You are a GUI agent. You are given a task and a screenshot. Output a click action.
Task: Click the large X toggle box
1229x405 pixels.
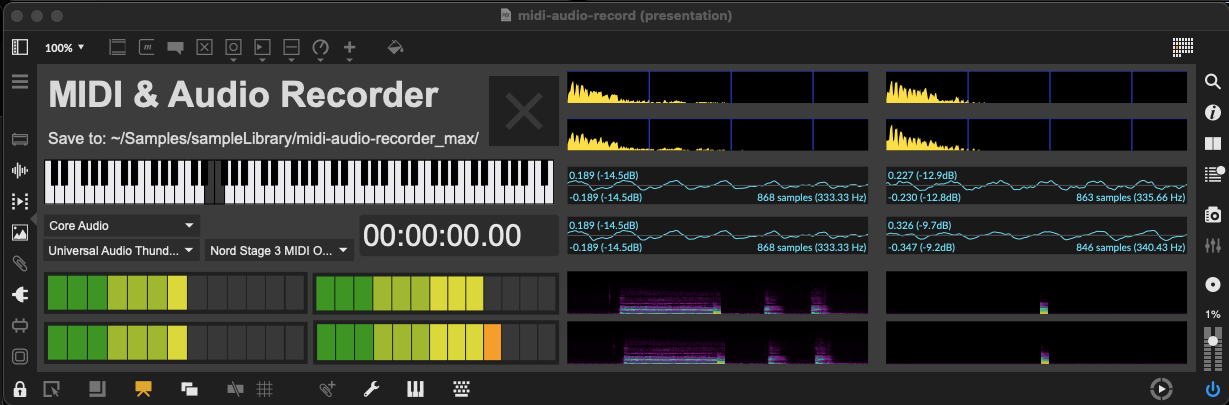[523, 110]
